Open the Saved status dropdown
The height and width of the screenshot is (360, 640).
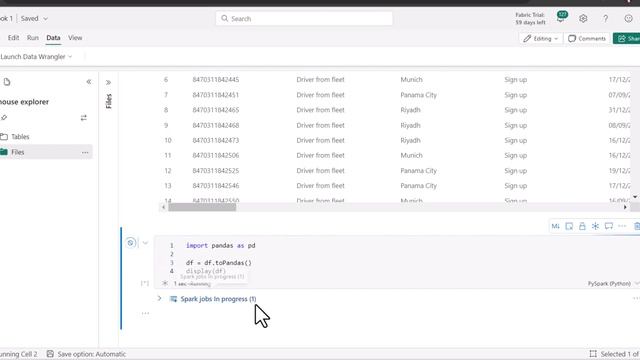[34, 19]
